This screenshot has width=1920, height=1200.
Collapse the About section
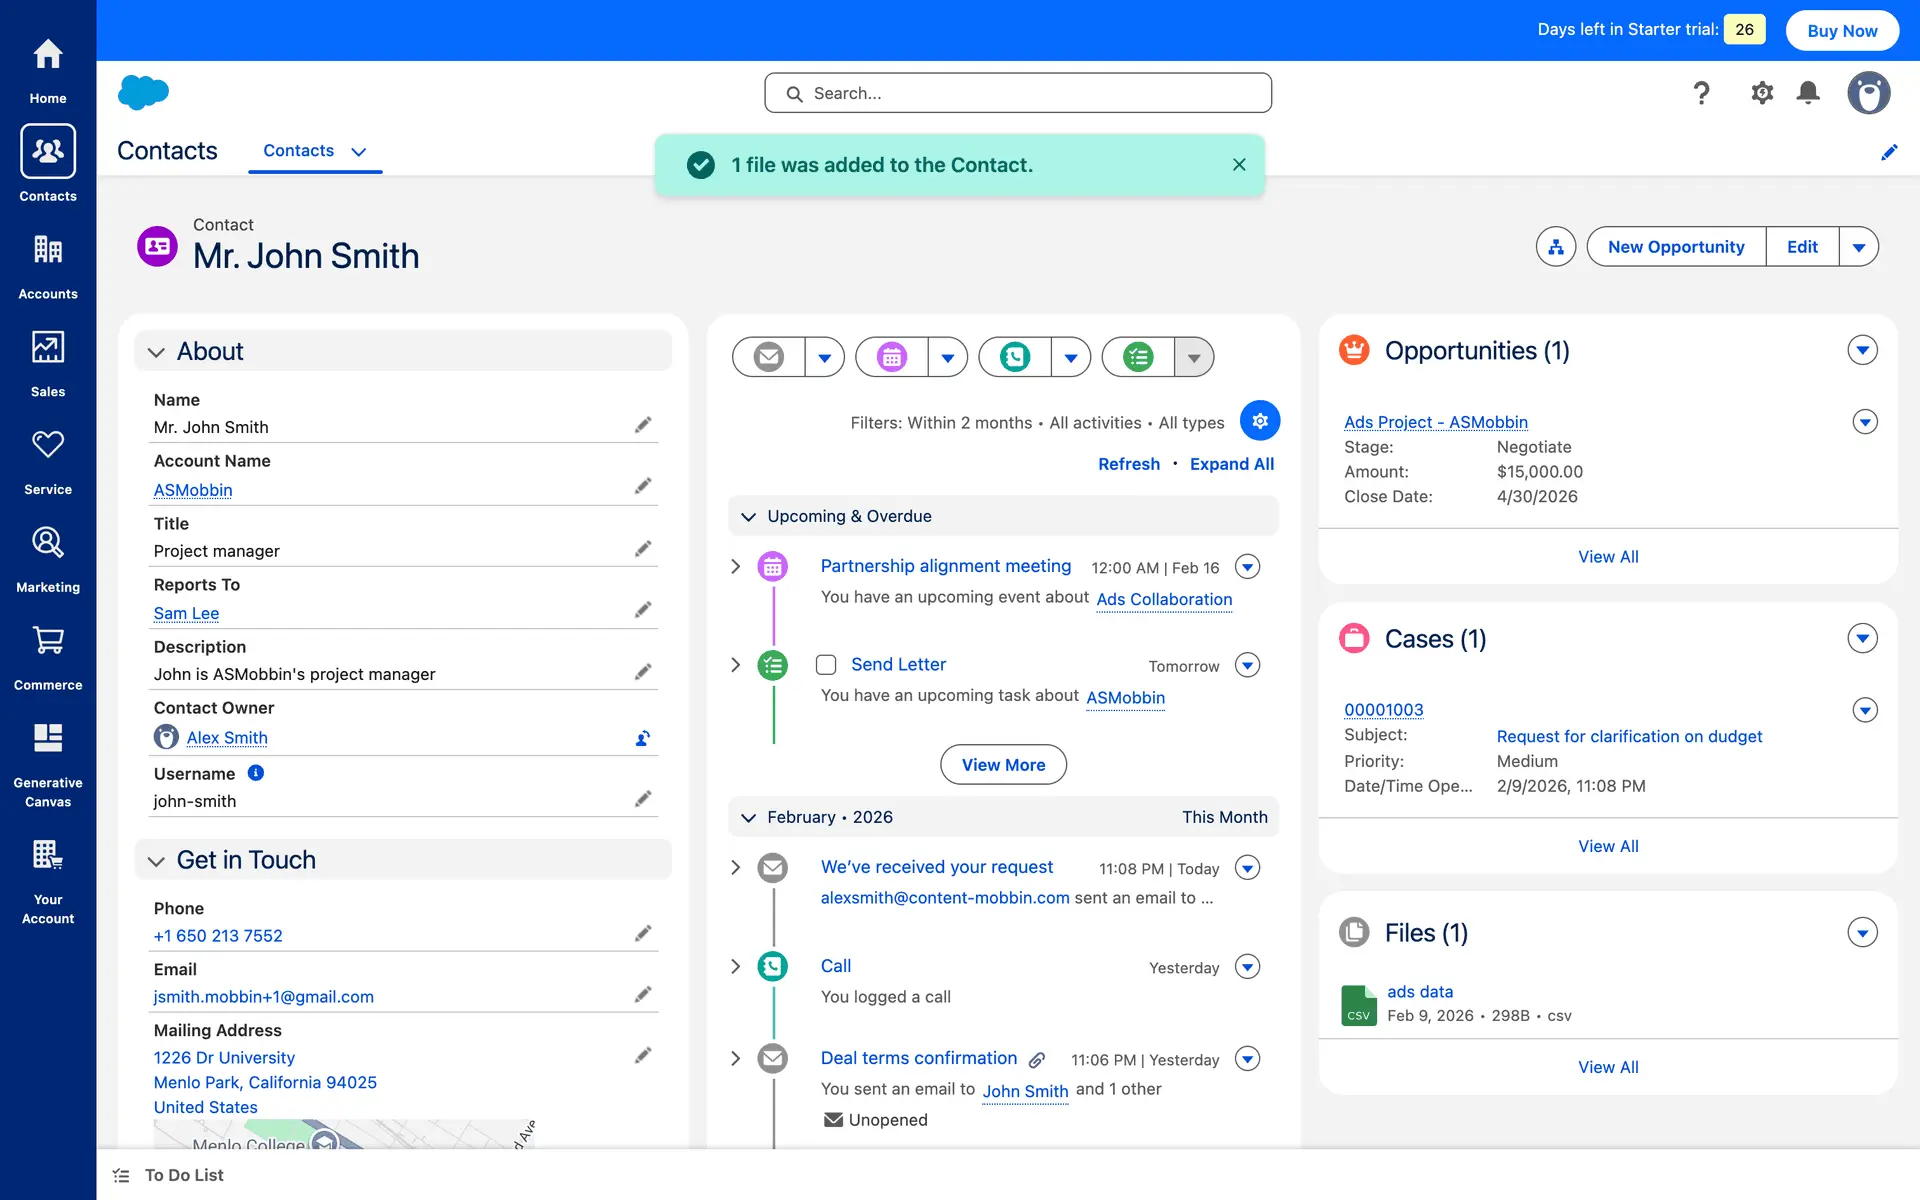pyautogui.click(x=156, y=352)
